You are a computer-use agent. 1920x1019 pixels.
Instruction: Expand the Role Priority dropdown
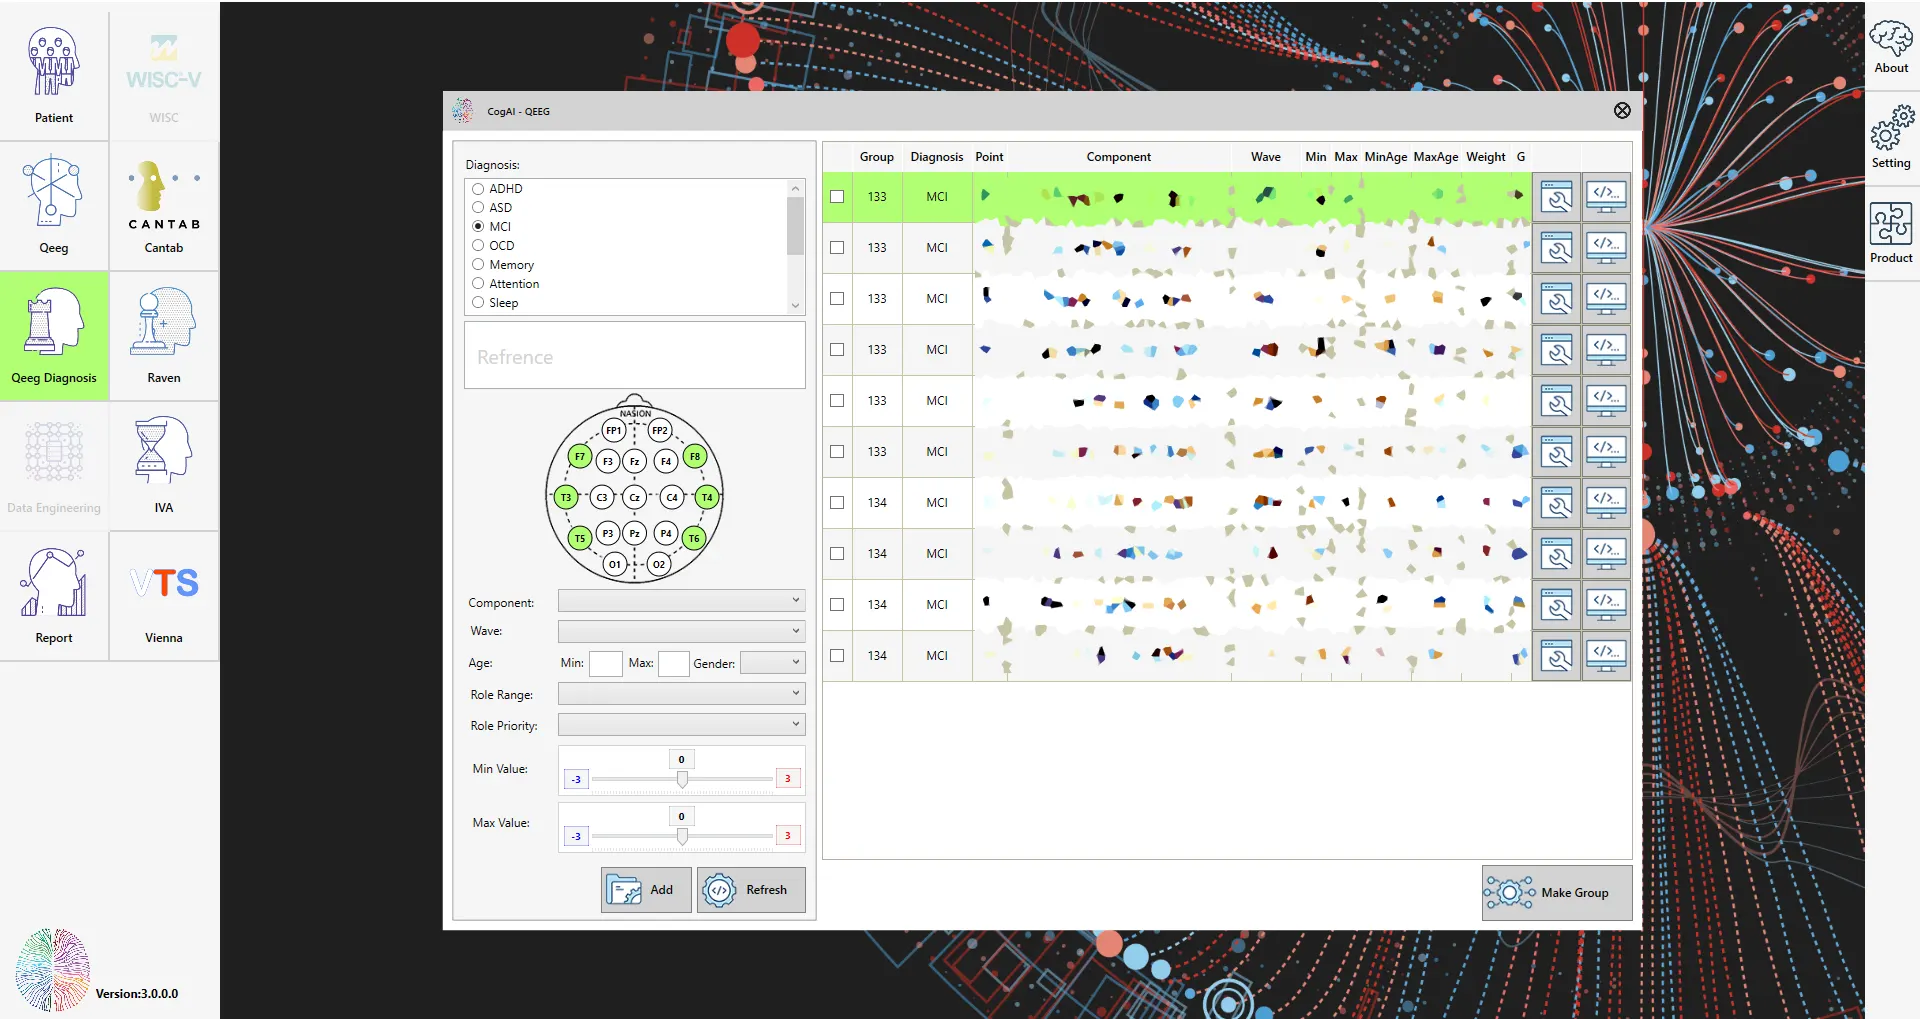tap(681, 725)
